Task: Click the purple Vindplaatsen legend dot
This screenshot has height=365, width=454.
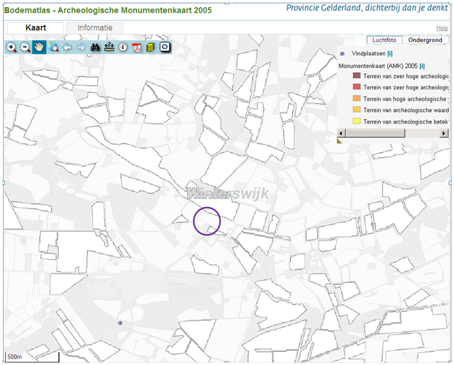Action: click(x=342, y=54)
